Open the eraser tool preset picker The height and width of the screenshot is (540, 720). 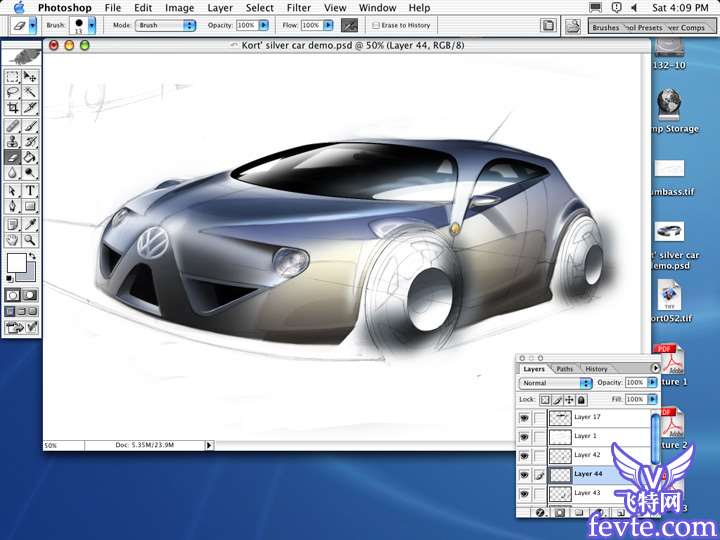pyautogui.click(x=33, y=25)
